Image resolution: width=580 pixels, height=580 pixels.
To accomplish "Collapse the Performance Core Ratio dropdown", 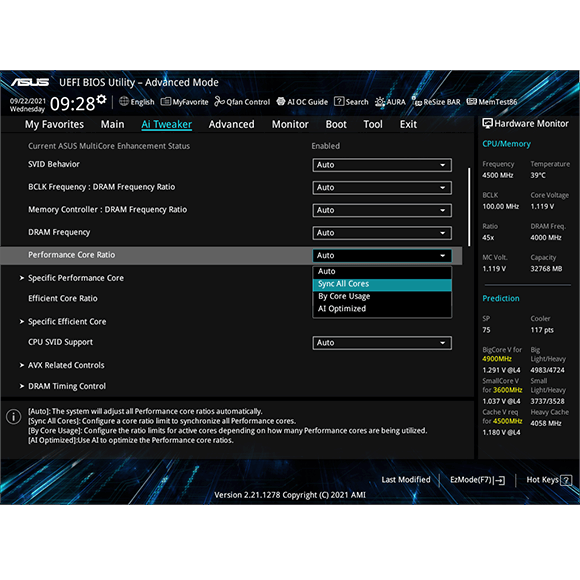I will point(382,256).
